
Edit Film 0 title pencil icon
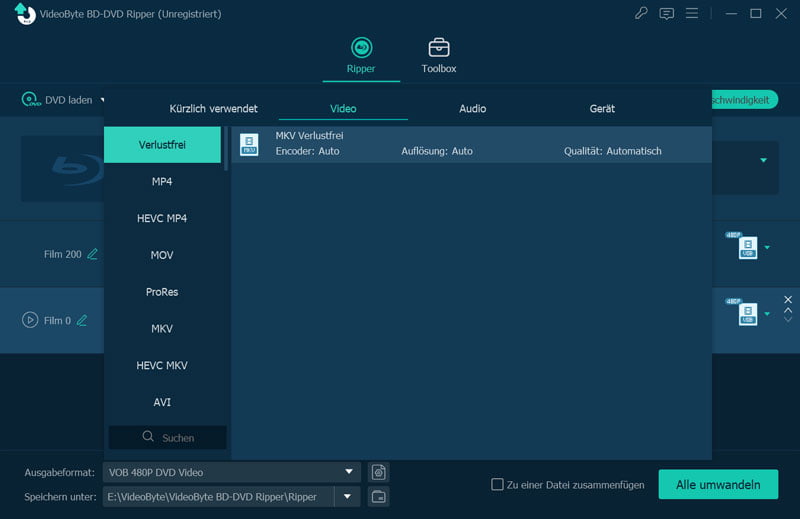[82, 320]
